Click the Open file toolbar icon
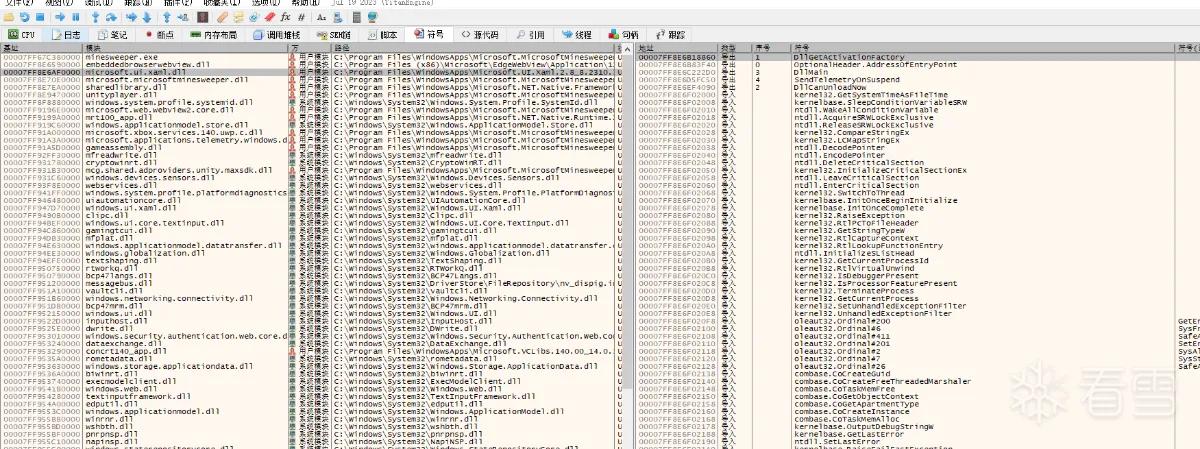The width and height of the screenshot is (1200, 449). click(9, 17)
